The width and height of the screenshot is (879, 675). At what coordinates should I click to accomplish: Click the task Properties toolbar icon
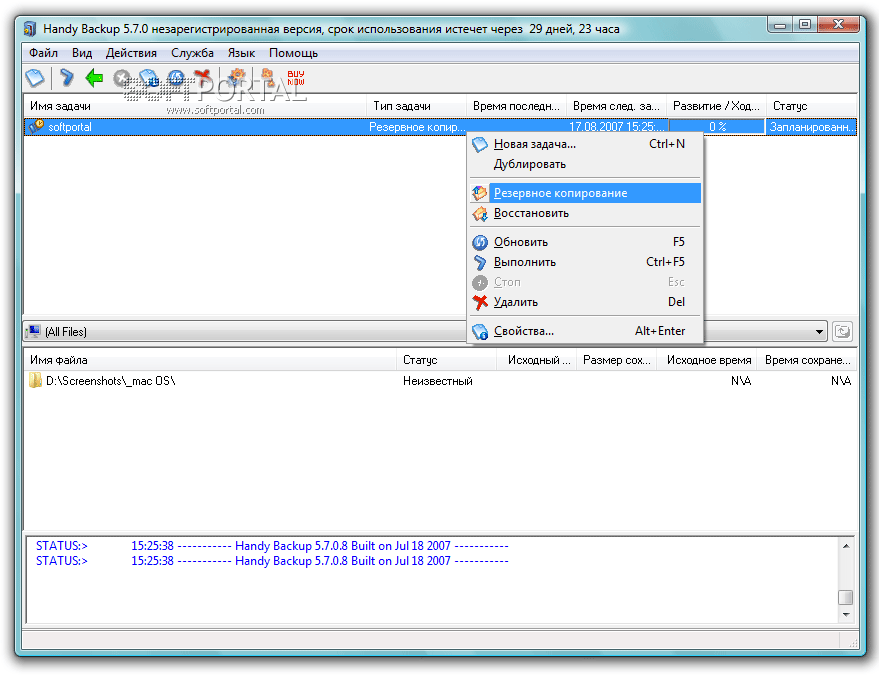(x=149, y=78)
